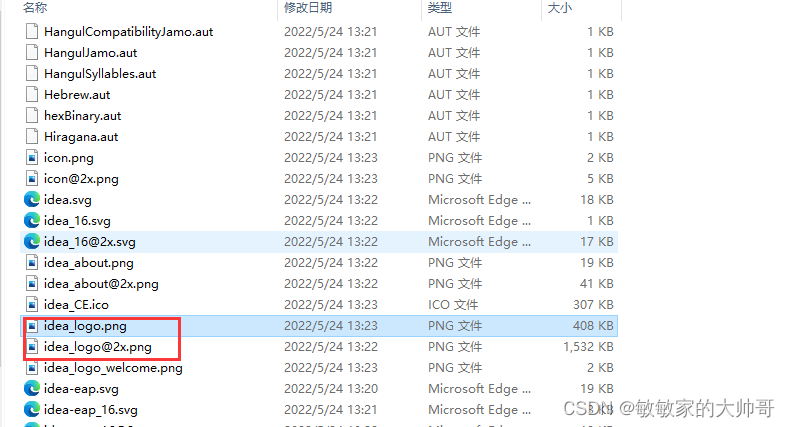Select file name idea_logo@2x.png
The image size is (790, 427).
pos(98,347)
